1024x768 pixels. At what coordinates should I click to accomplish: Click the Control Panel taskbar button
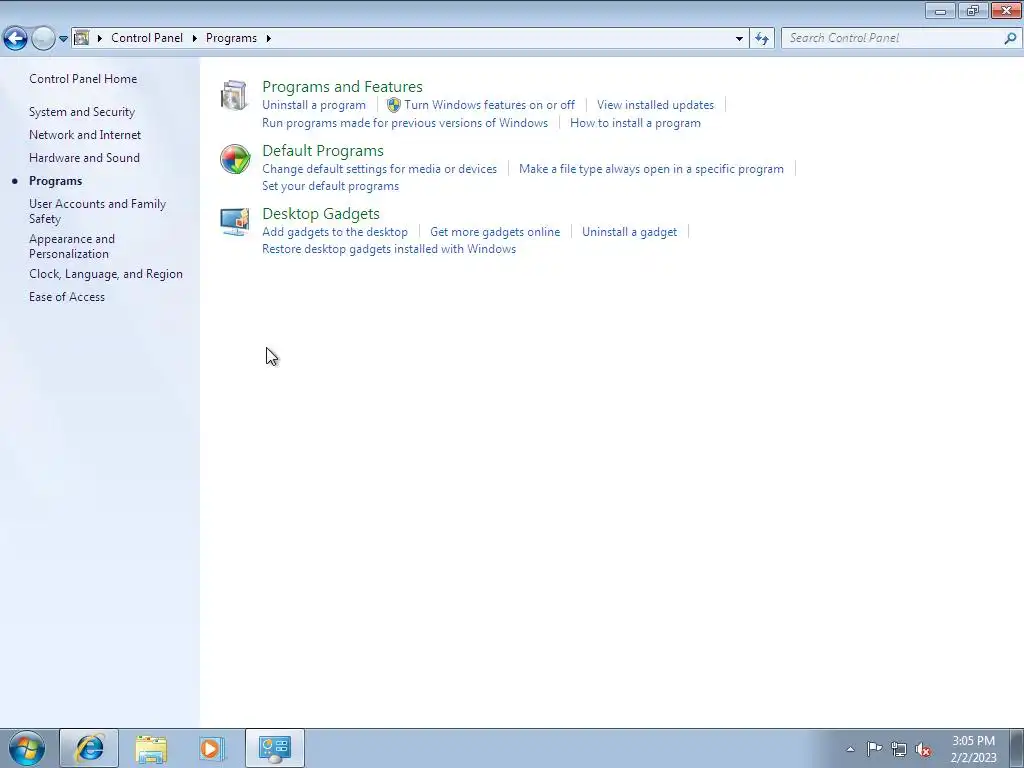(275, 748)
